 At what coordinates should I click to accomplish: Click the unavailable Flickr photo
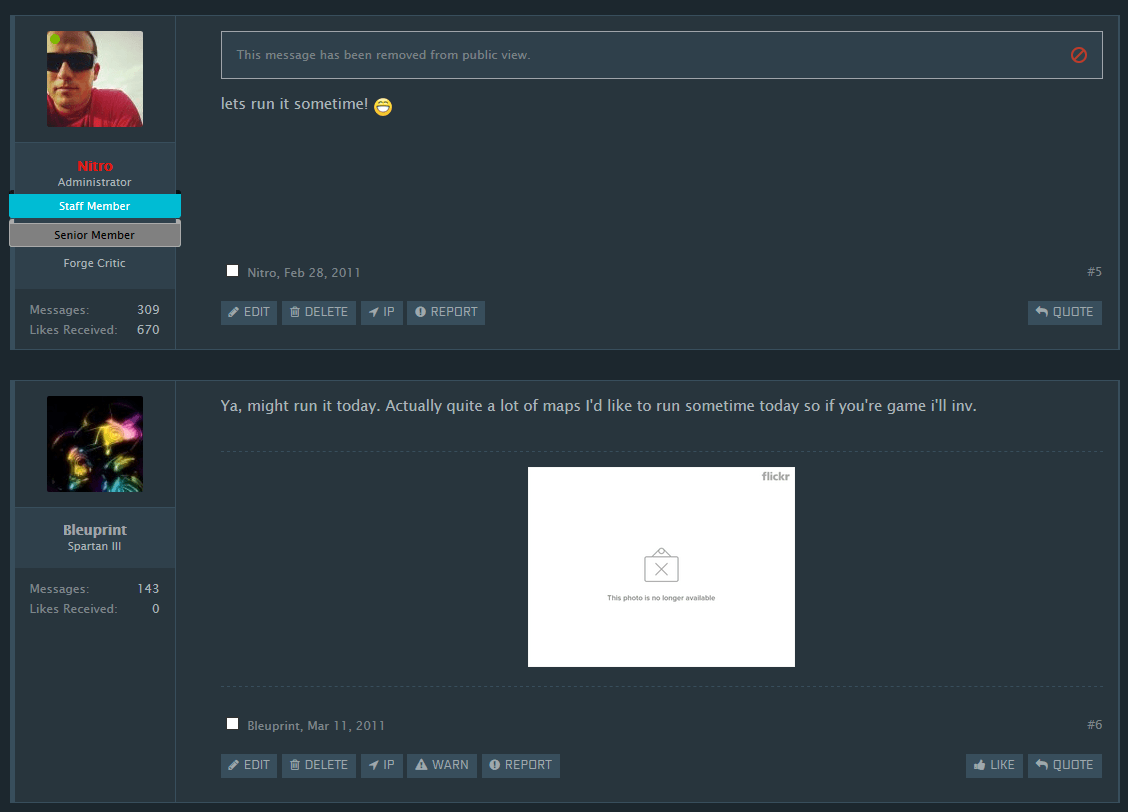[x=661, y=567]
